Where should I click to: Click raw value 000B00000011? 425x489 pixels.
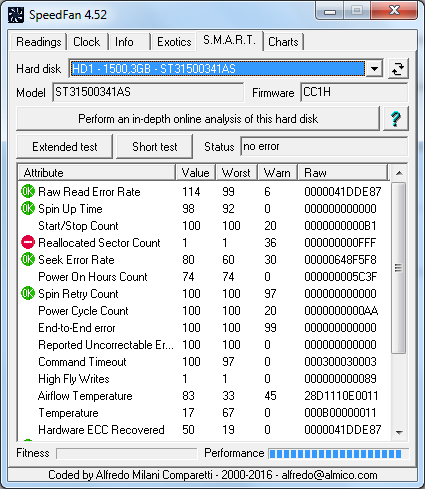(340, 413)
